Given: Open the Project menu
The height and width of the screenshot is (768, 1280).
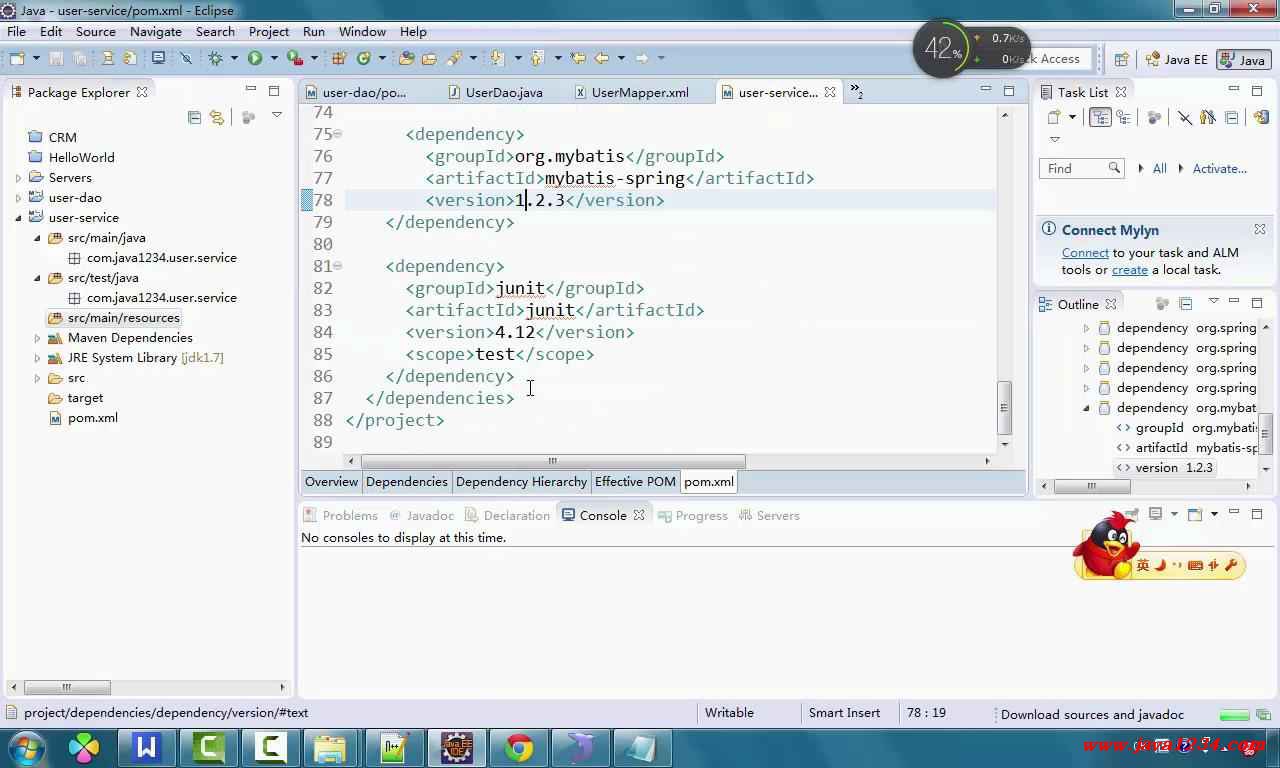Looking at the screenshot, I should 269,31.
